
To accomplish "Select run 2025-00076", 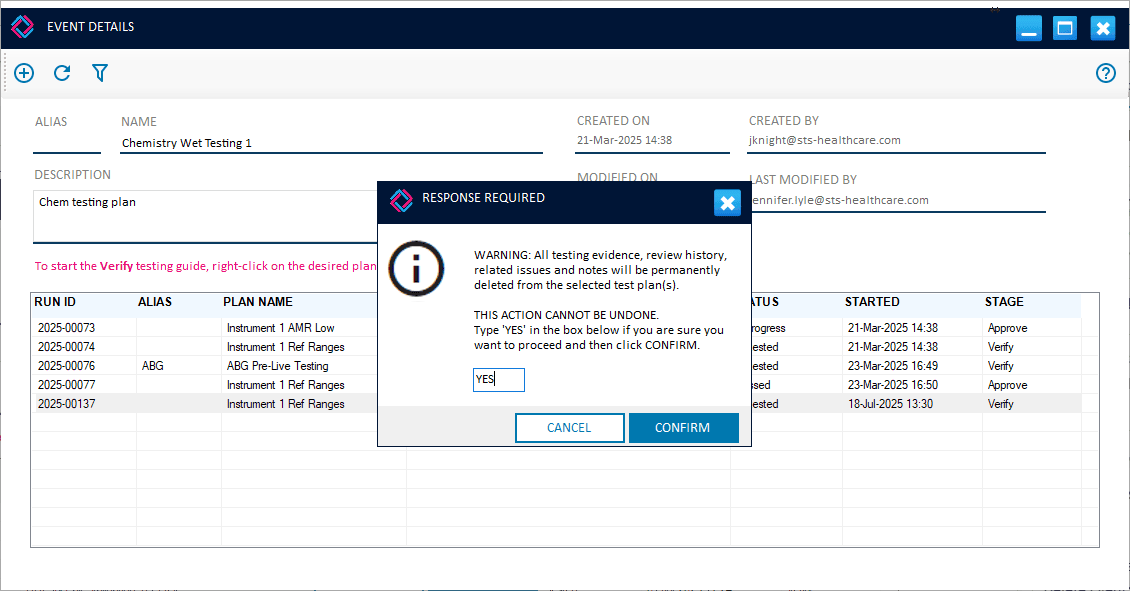I will pos(66,366).
